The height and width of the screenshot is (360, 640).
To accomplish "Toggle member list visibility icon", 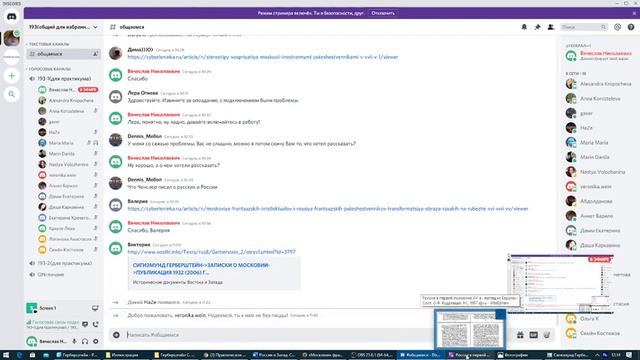I will (551, 27).
